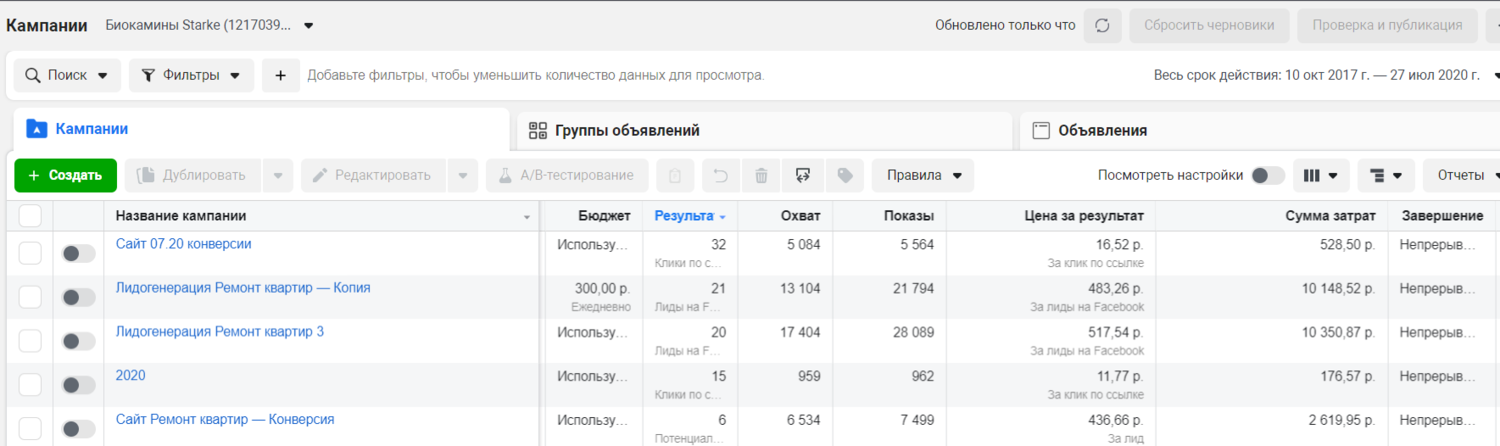The image size is (1500, 446).
Task: Expand the arrow next to Редактировать
Action: 462,176
